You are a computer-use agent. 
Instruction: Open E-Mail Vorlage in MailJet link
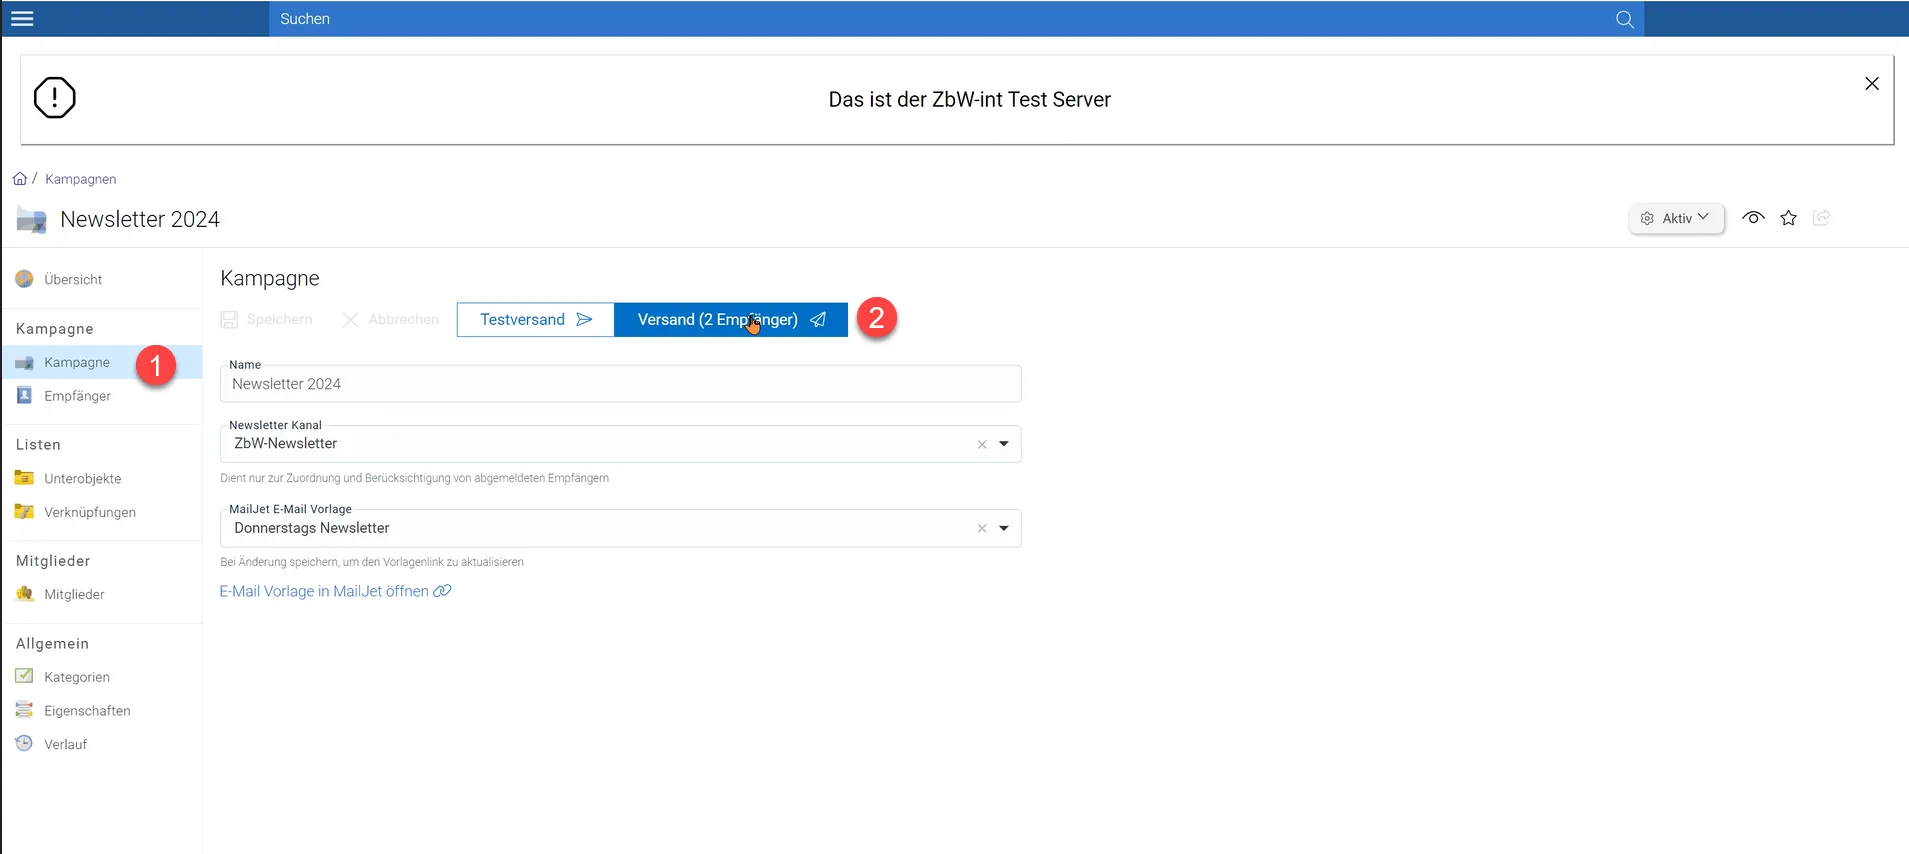click(x=336, y=591)
